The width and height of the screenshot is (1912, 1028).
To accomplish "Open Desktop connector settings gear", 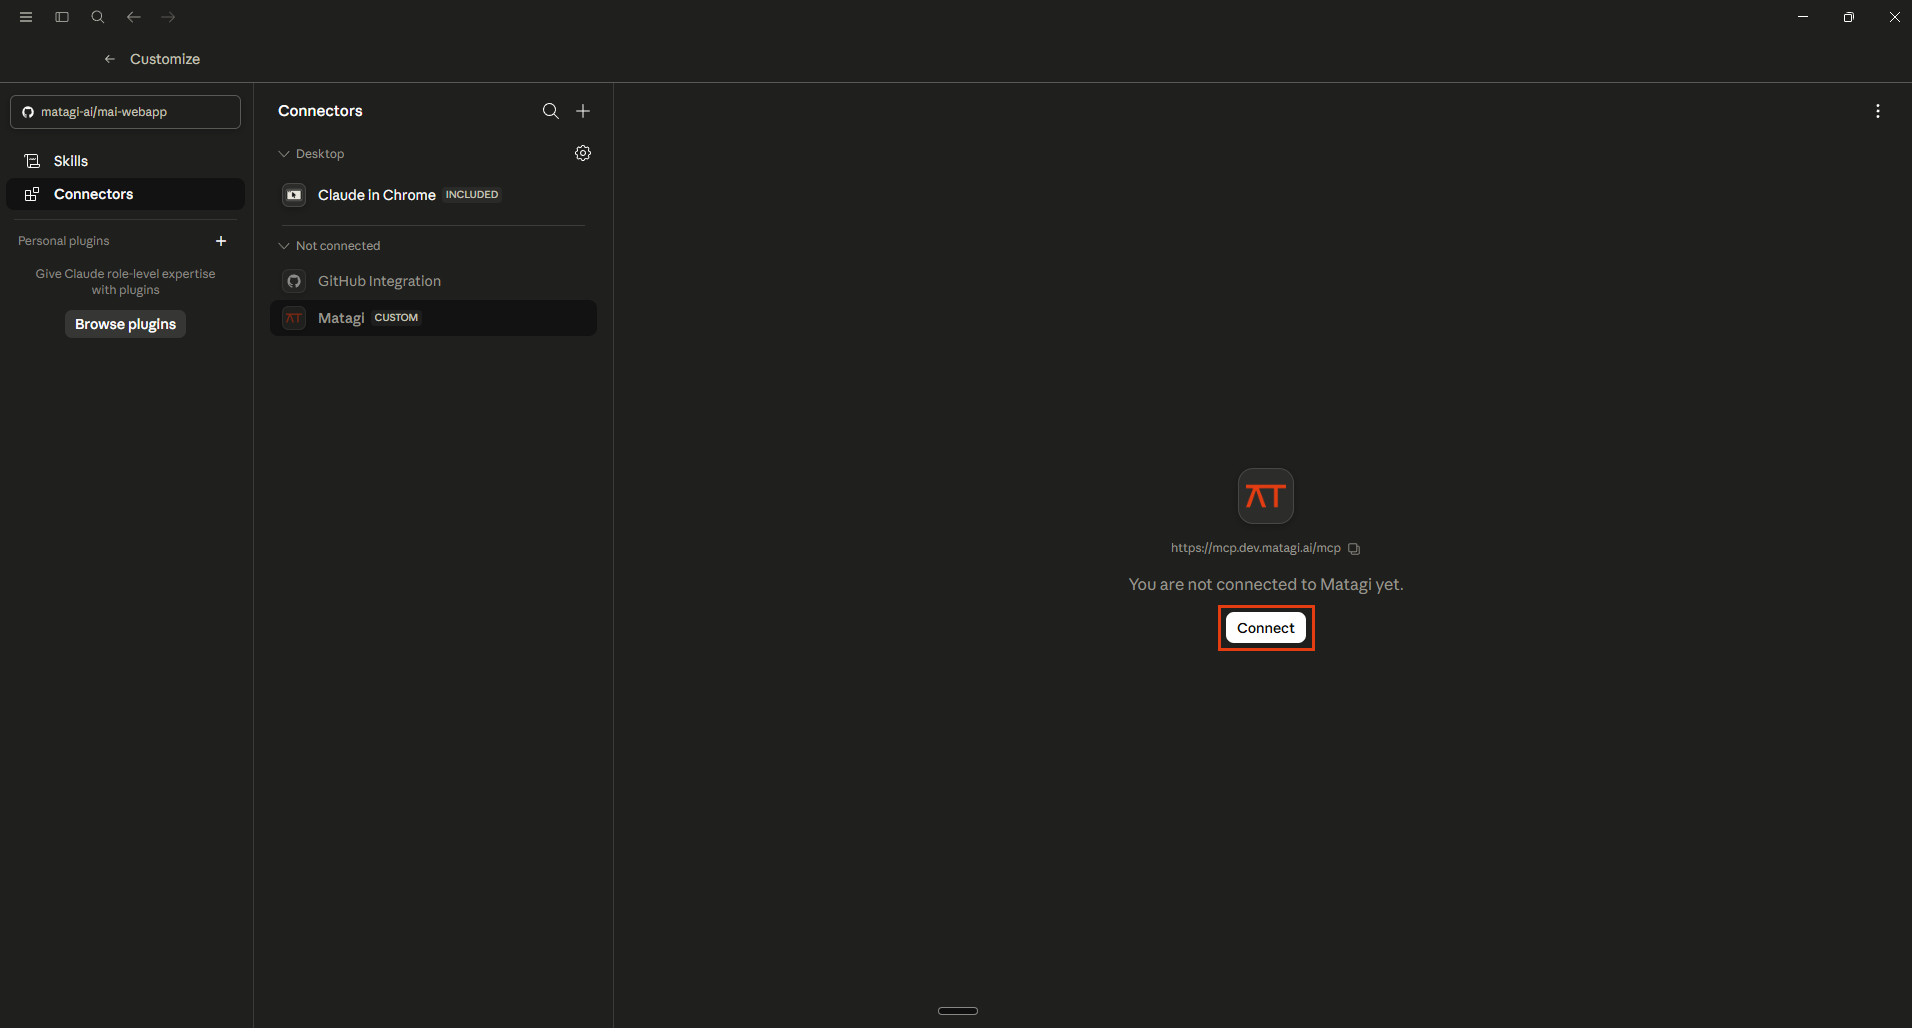I will [583, 153].
